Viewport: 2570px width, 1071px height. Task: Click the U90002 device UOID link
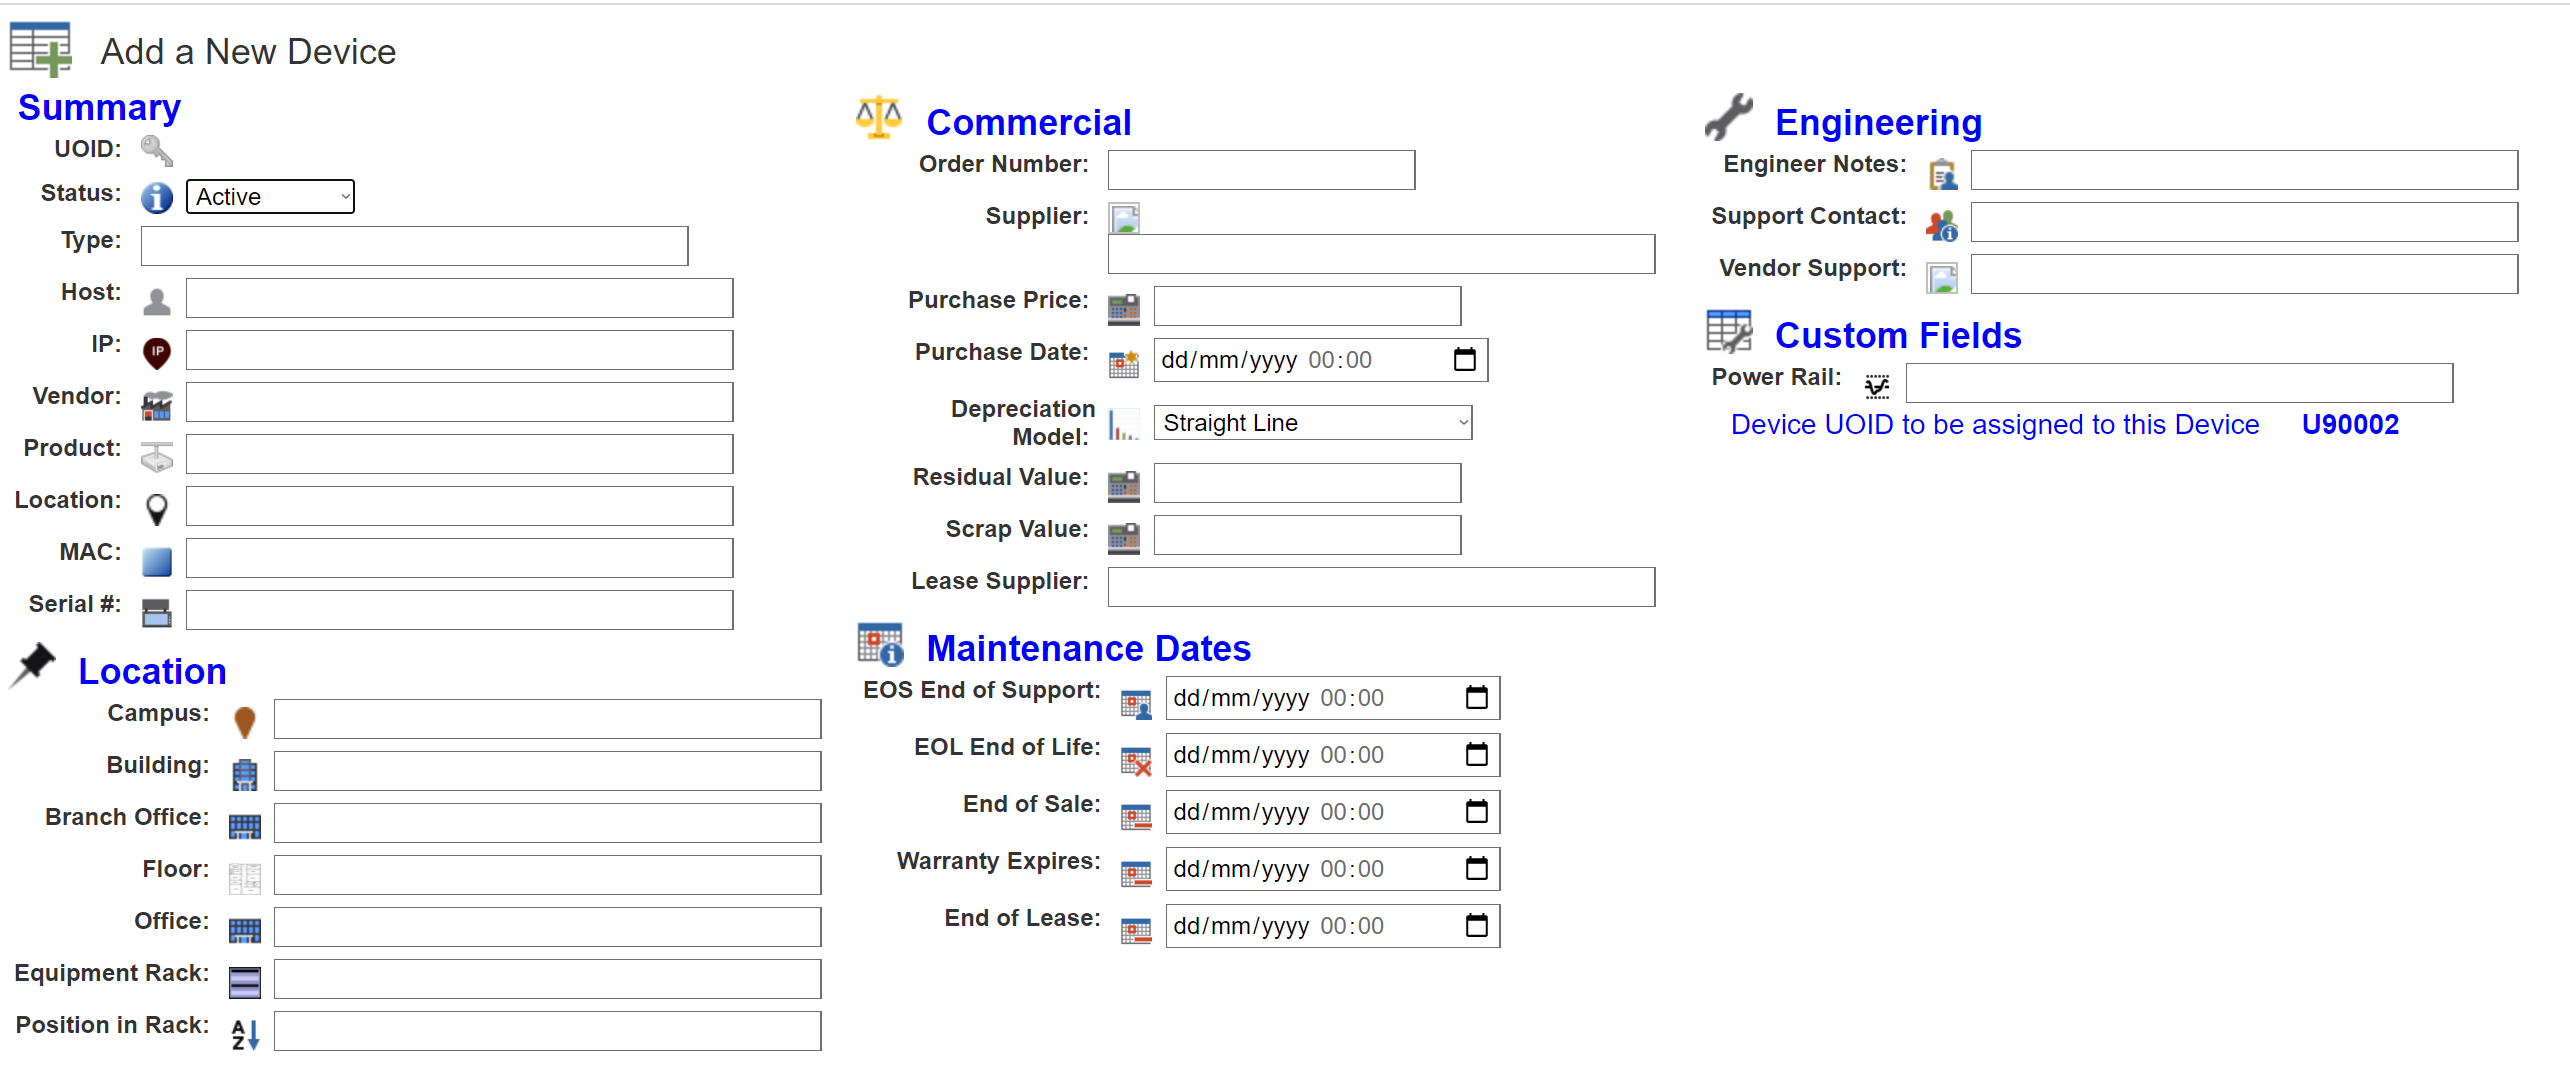click(2350, 424)
